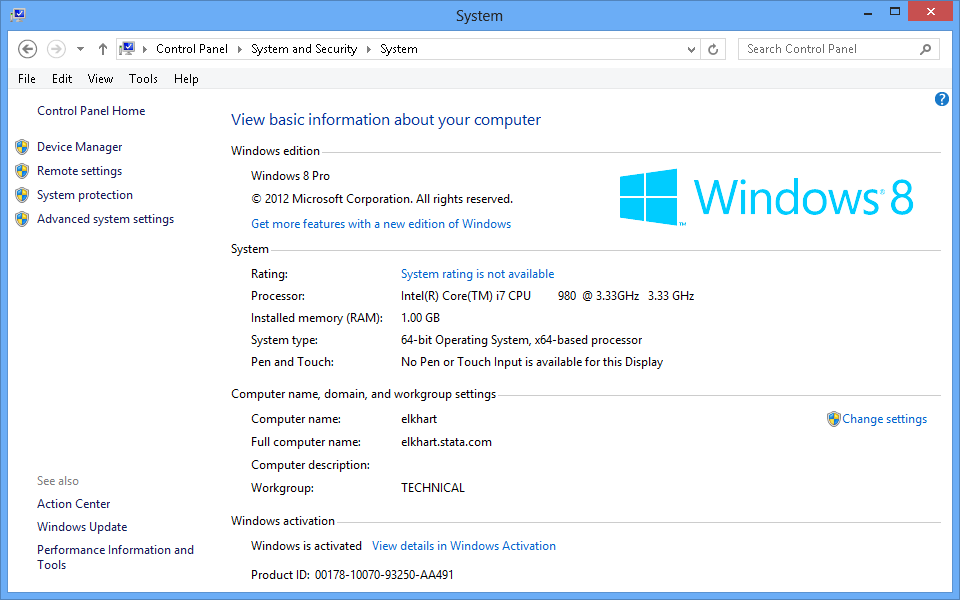Screen dimensions: 960x600
Task: Open the Tools menu
Action: point(143,79)
